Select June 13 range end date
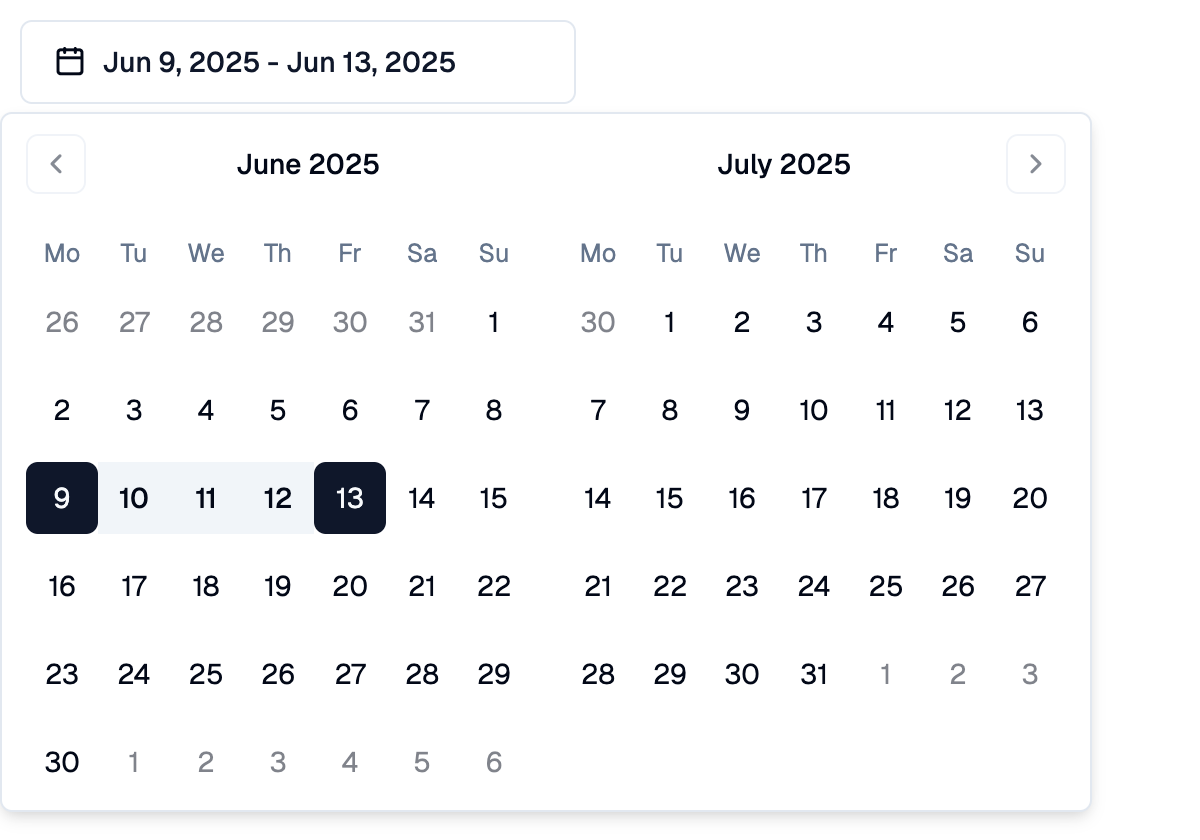This screenshot has width=1200, height=840. point(350,498)
